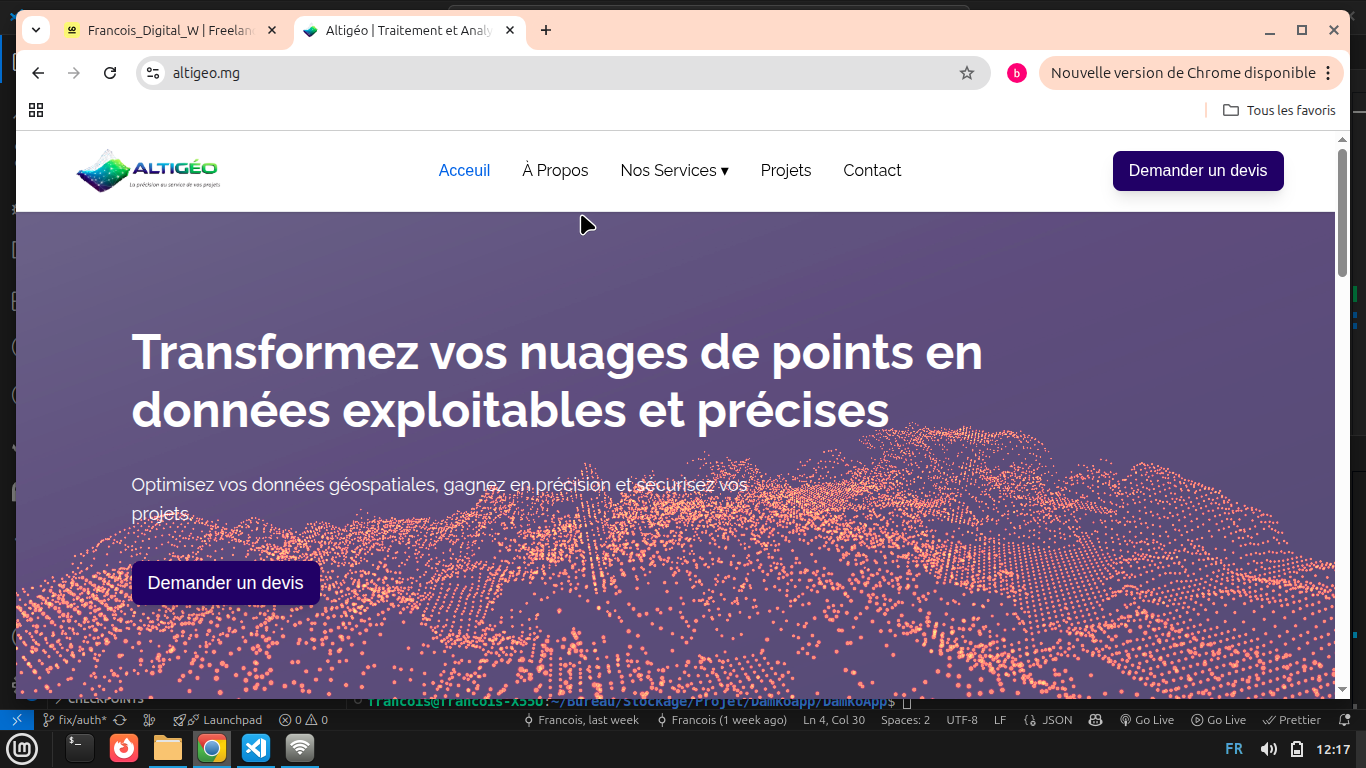Image resolution: width=1366 pixels, height=768 pixels.
Task: Open the Nouvelle version de Chrome disponible menu
Action: (1191, 73)
